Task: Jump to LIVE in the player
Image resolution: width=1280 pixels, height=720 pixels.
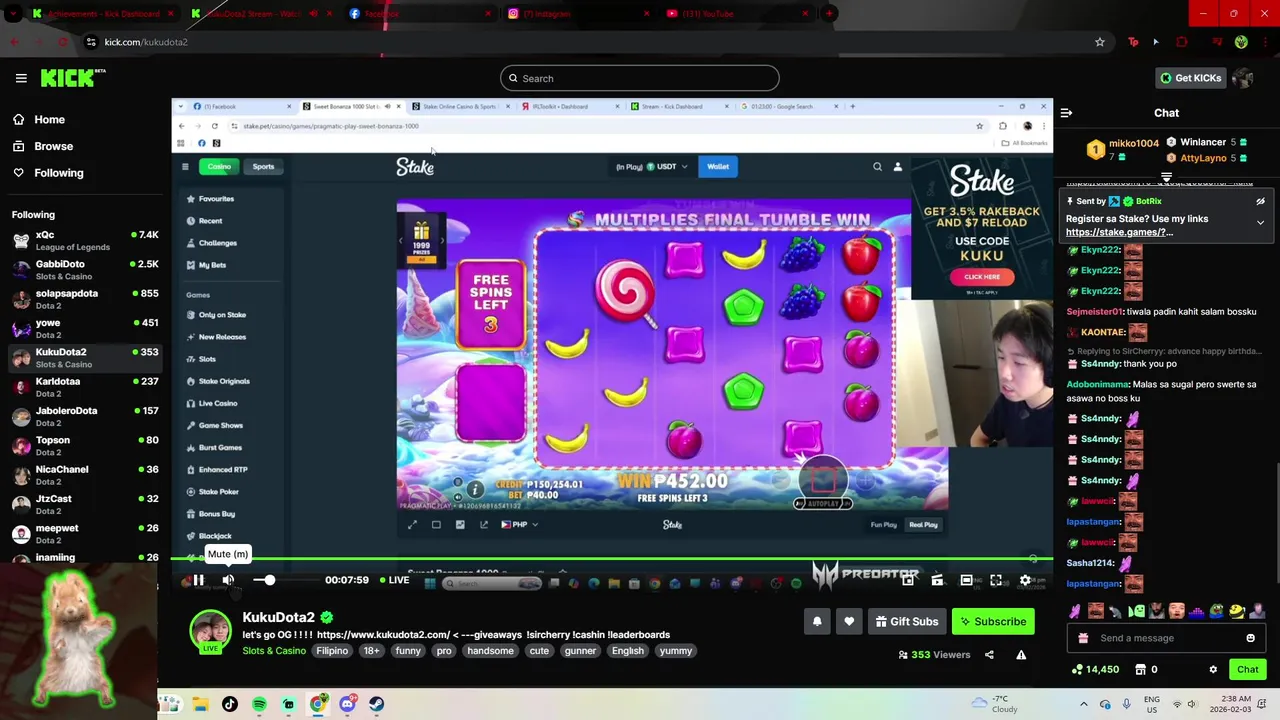Action: [393, 580]
